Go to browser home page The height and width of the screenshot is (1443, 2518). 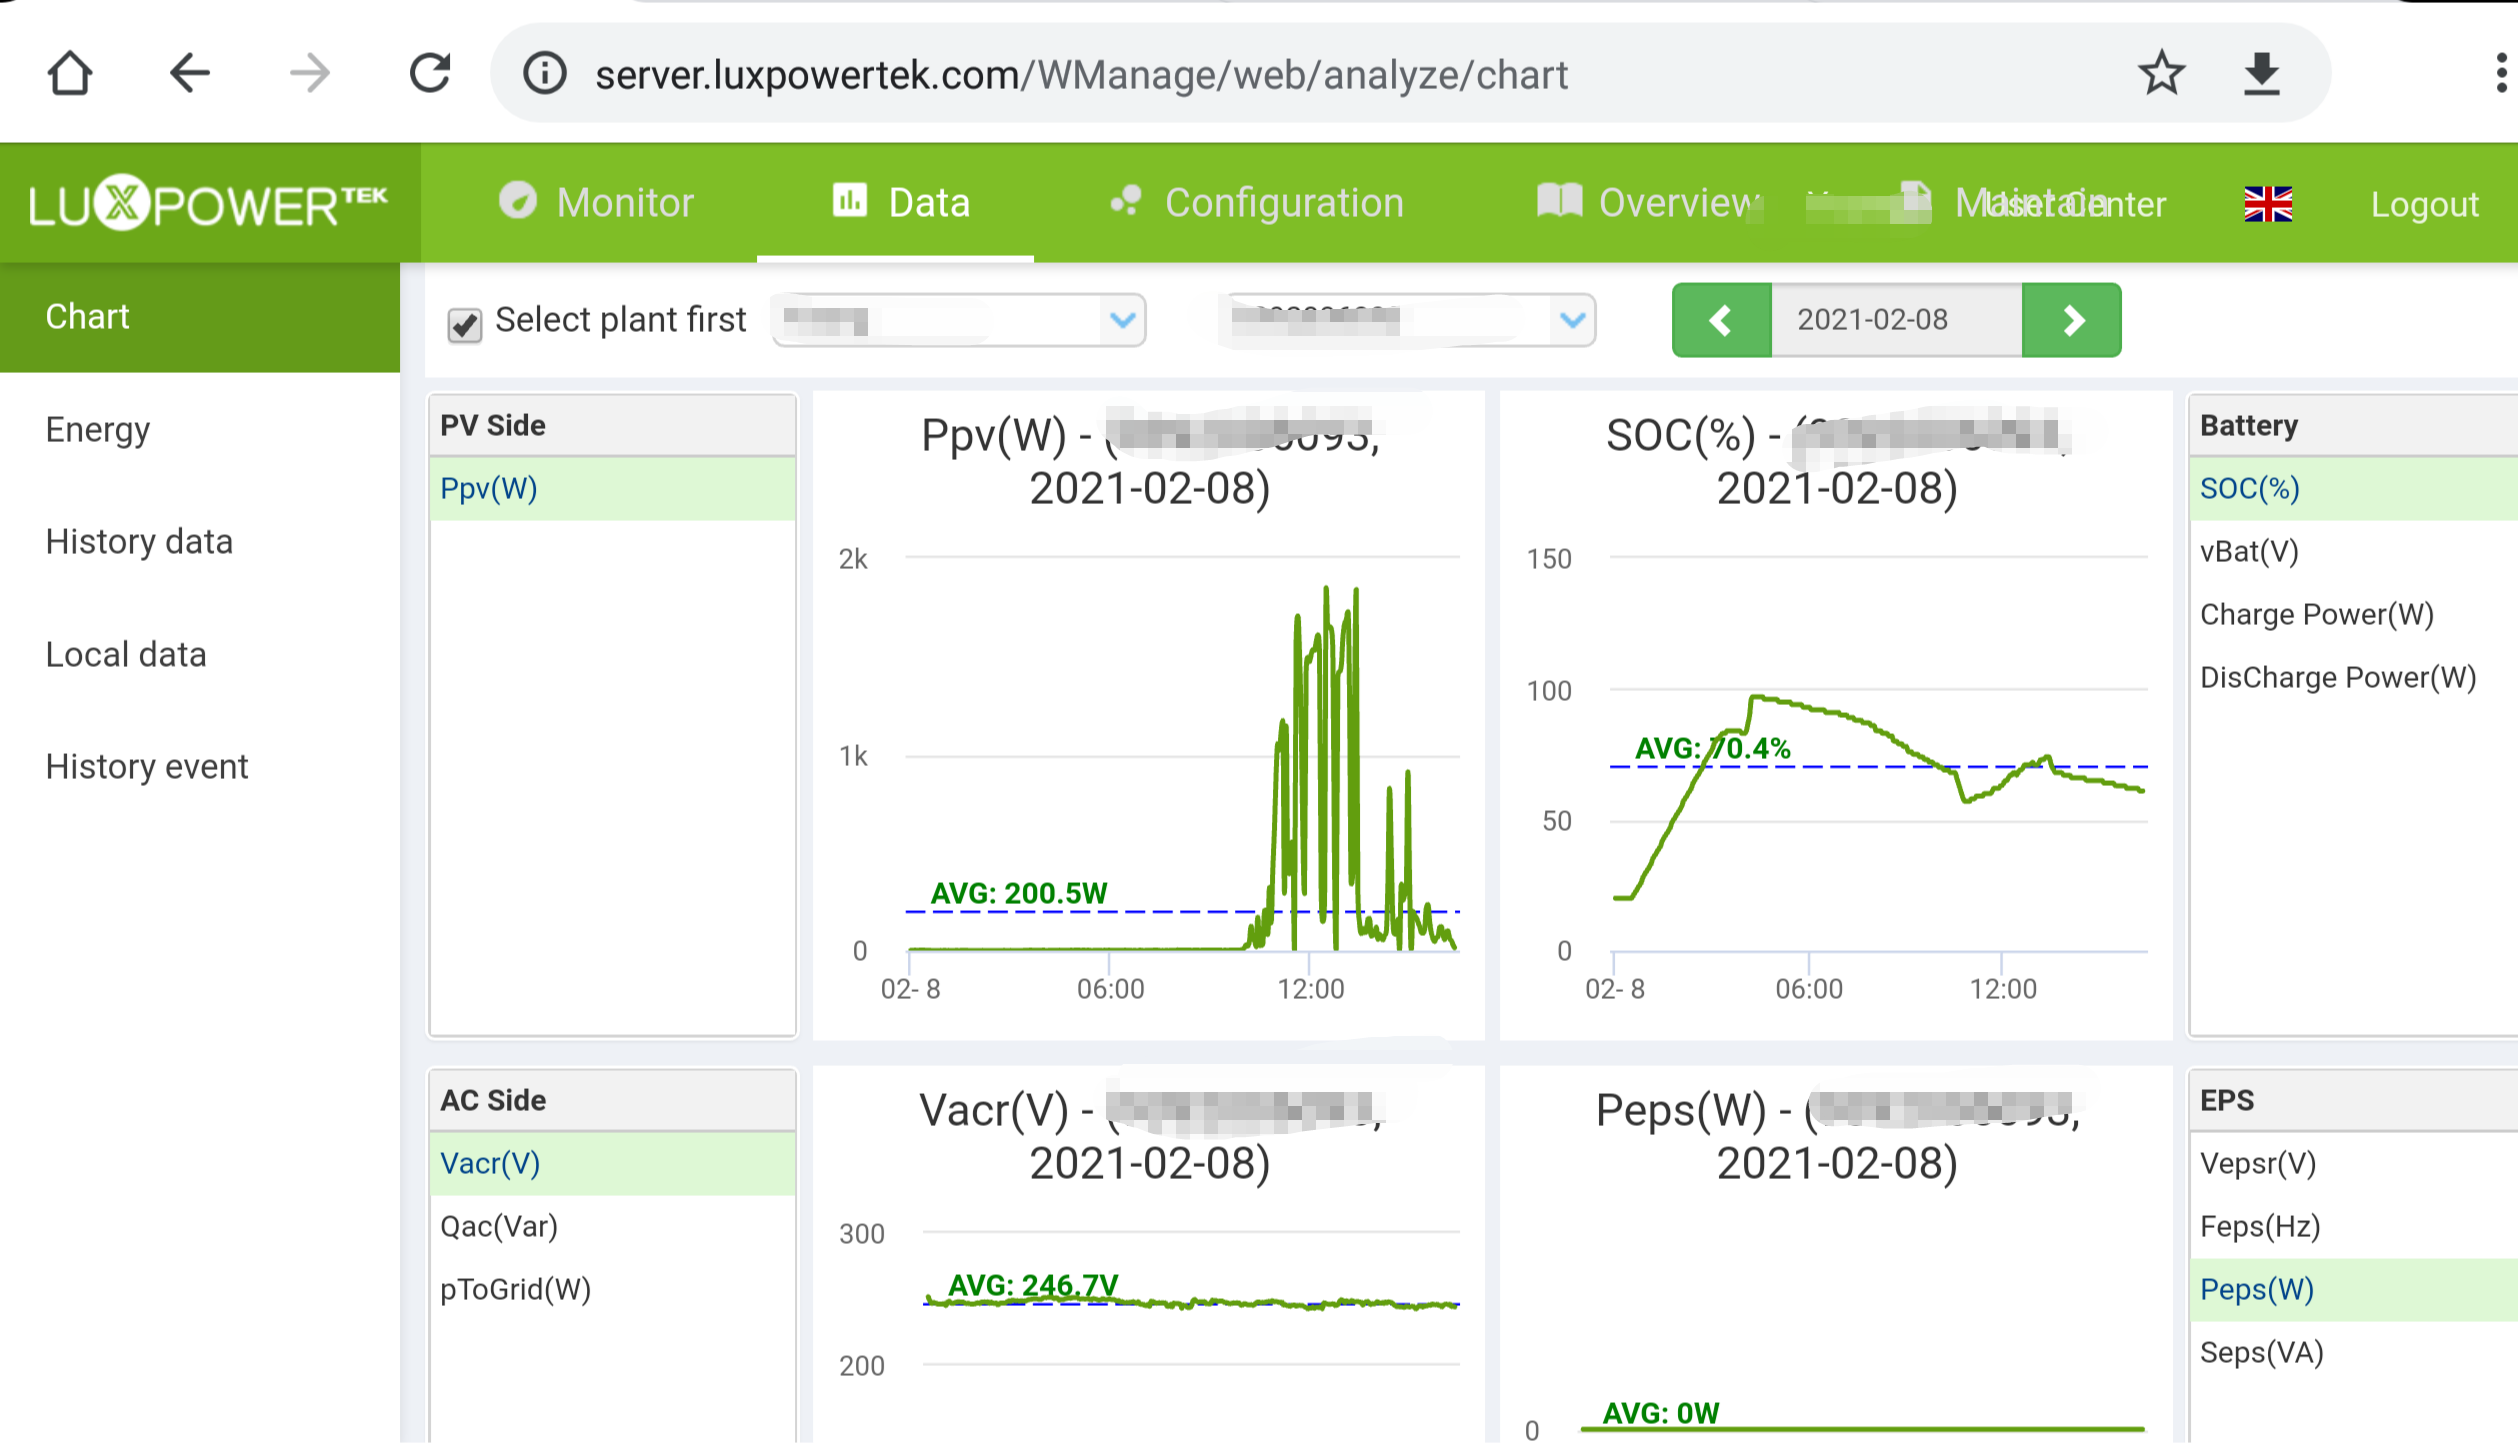click(70, 74)
